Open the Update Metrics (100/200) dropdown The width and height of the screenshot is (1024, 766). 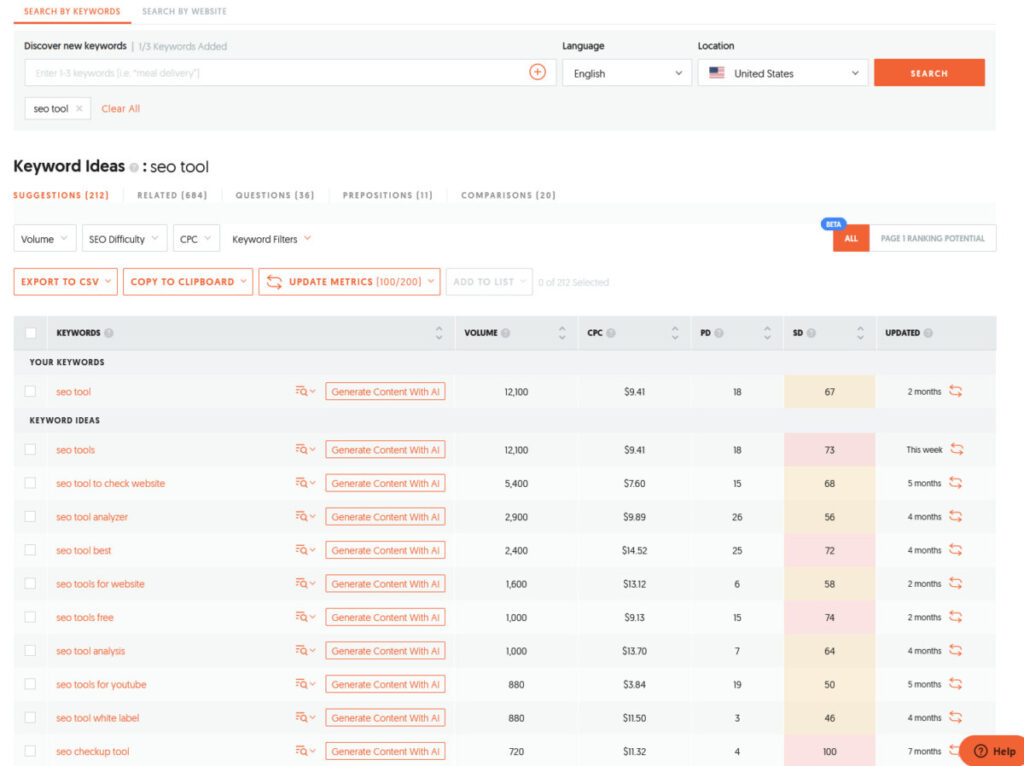[349, 281]
